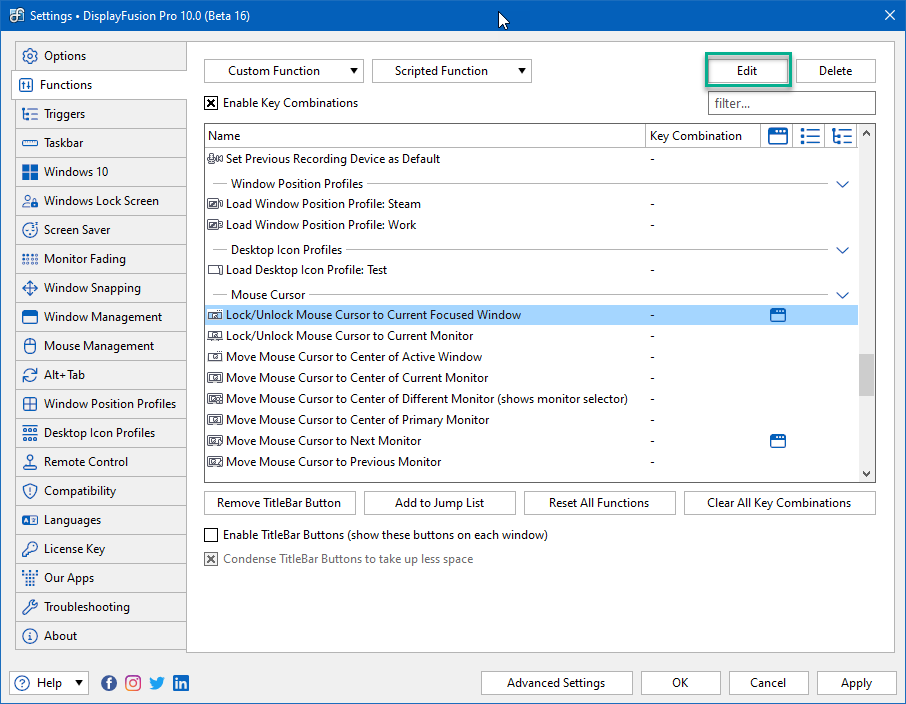
Task: Open the Options settings tab
Action: (101, 56)
